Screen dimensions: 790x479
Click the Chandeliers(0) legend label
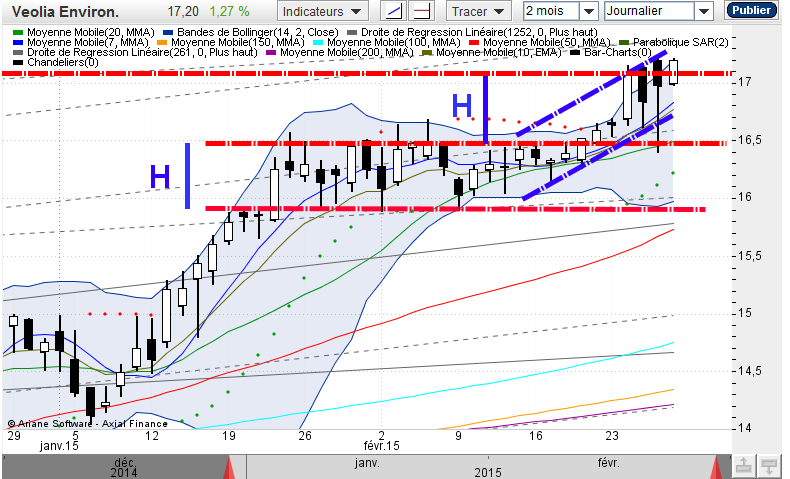(x=63, y=62)
